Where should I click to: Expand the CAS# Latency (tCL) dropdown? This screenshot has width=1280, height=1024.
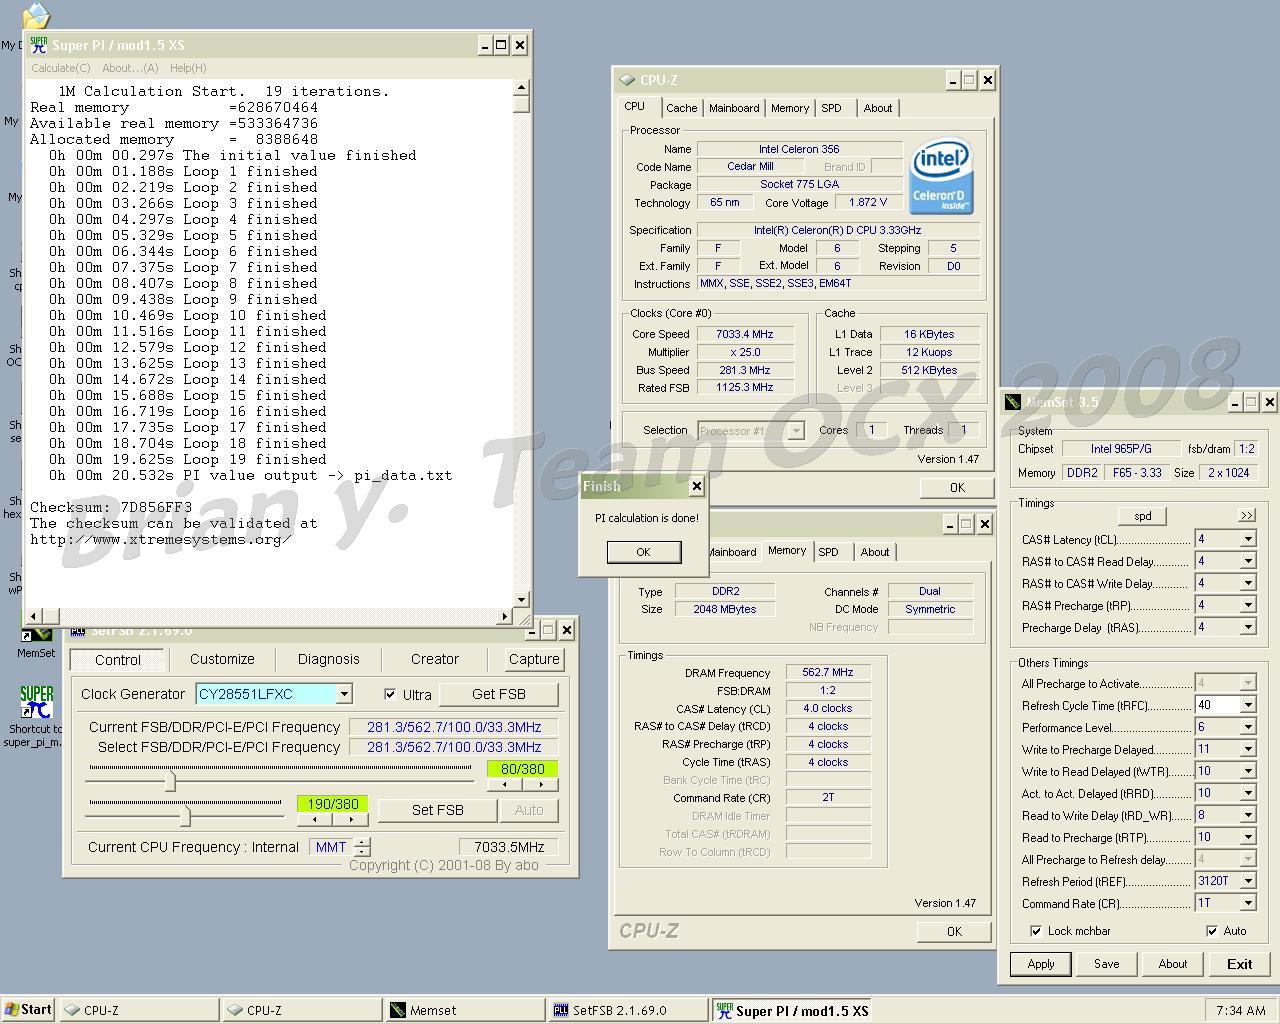pos(1247,539)
